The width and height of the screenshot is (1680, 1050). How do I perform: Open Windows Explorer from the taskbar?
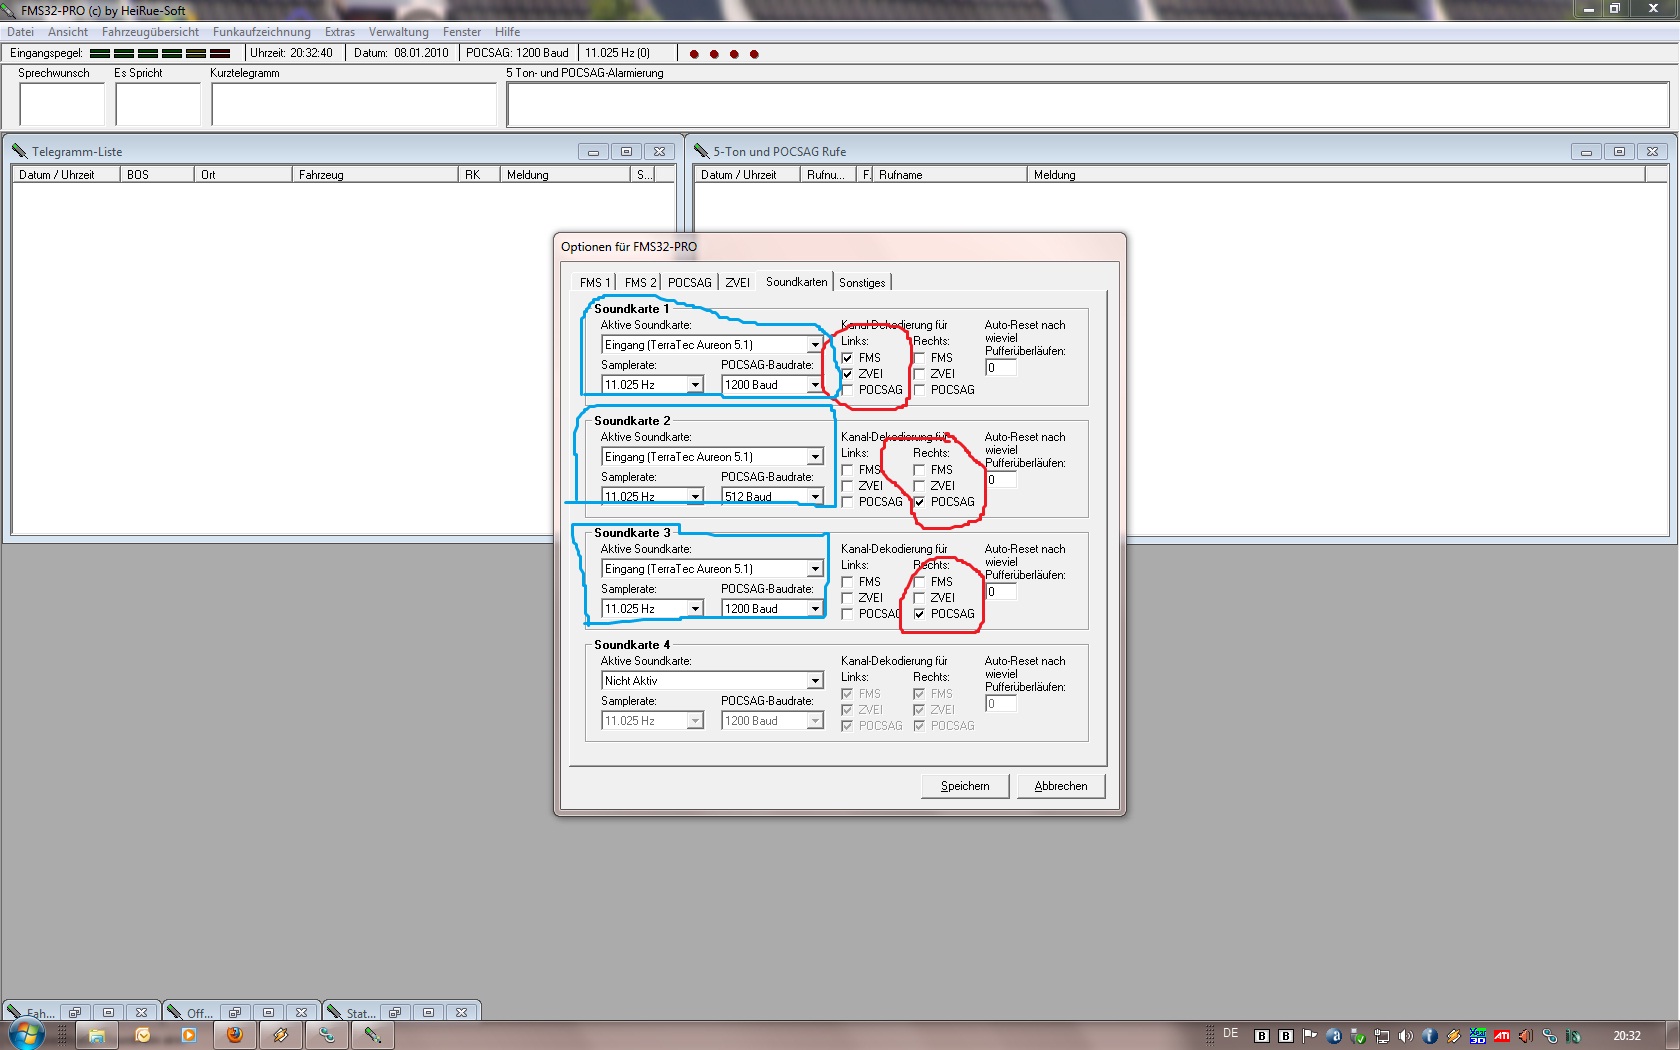tap(97, 1035)
